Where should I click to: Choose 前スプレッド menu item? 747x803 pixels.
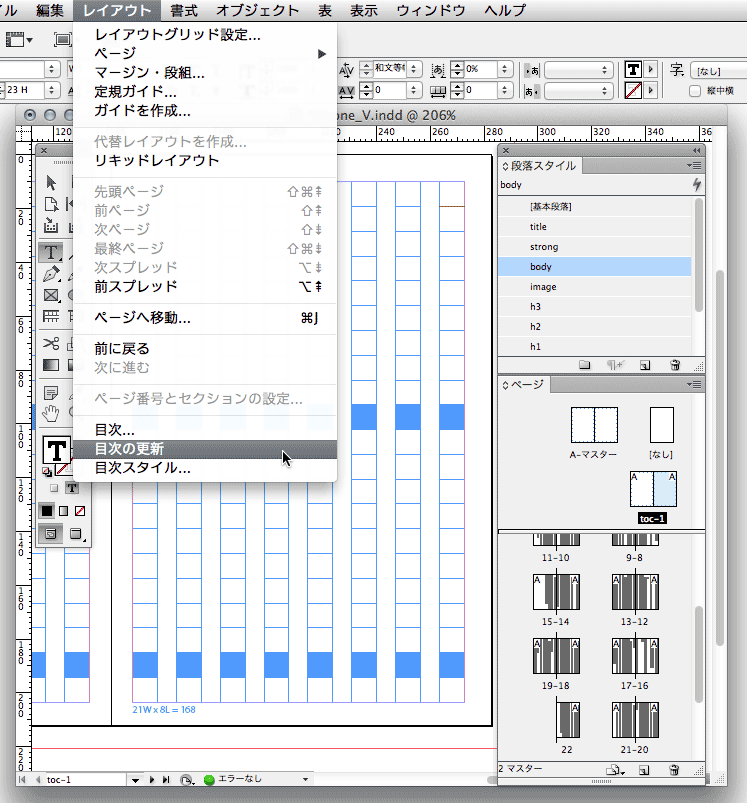click(205, 286)
